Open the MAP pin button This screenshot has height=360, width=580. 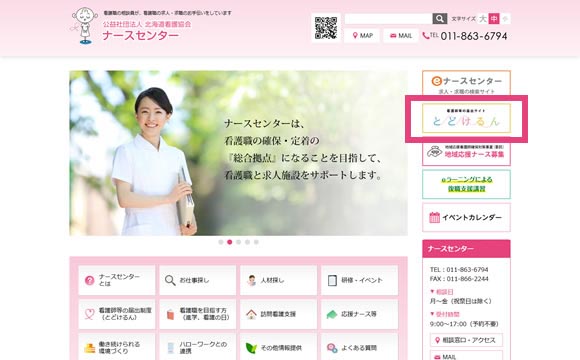click(362, 36)
